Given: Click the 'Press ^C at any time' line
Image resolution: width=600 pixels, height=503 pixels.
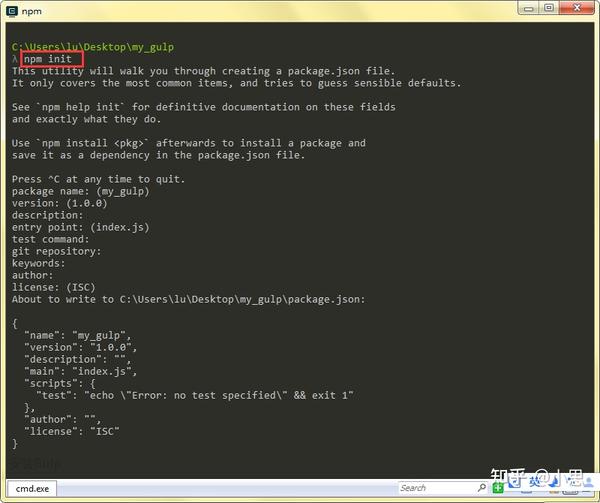Looking at the screenshot, I should (98, 179).
